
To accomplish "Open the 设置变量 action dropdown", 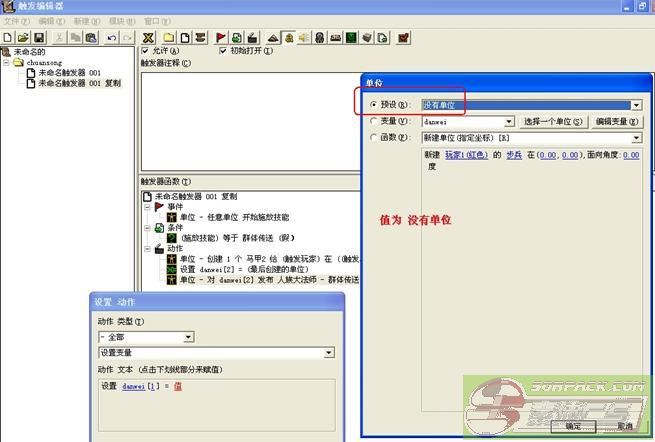I will tap(328, 352).
